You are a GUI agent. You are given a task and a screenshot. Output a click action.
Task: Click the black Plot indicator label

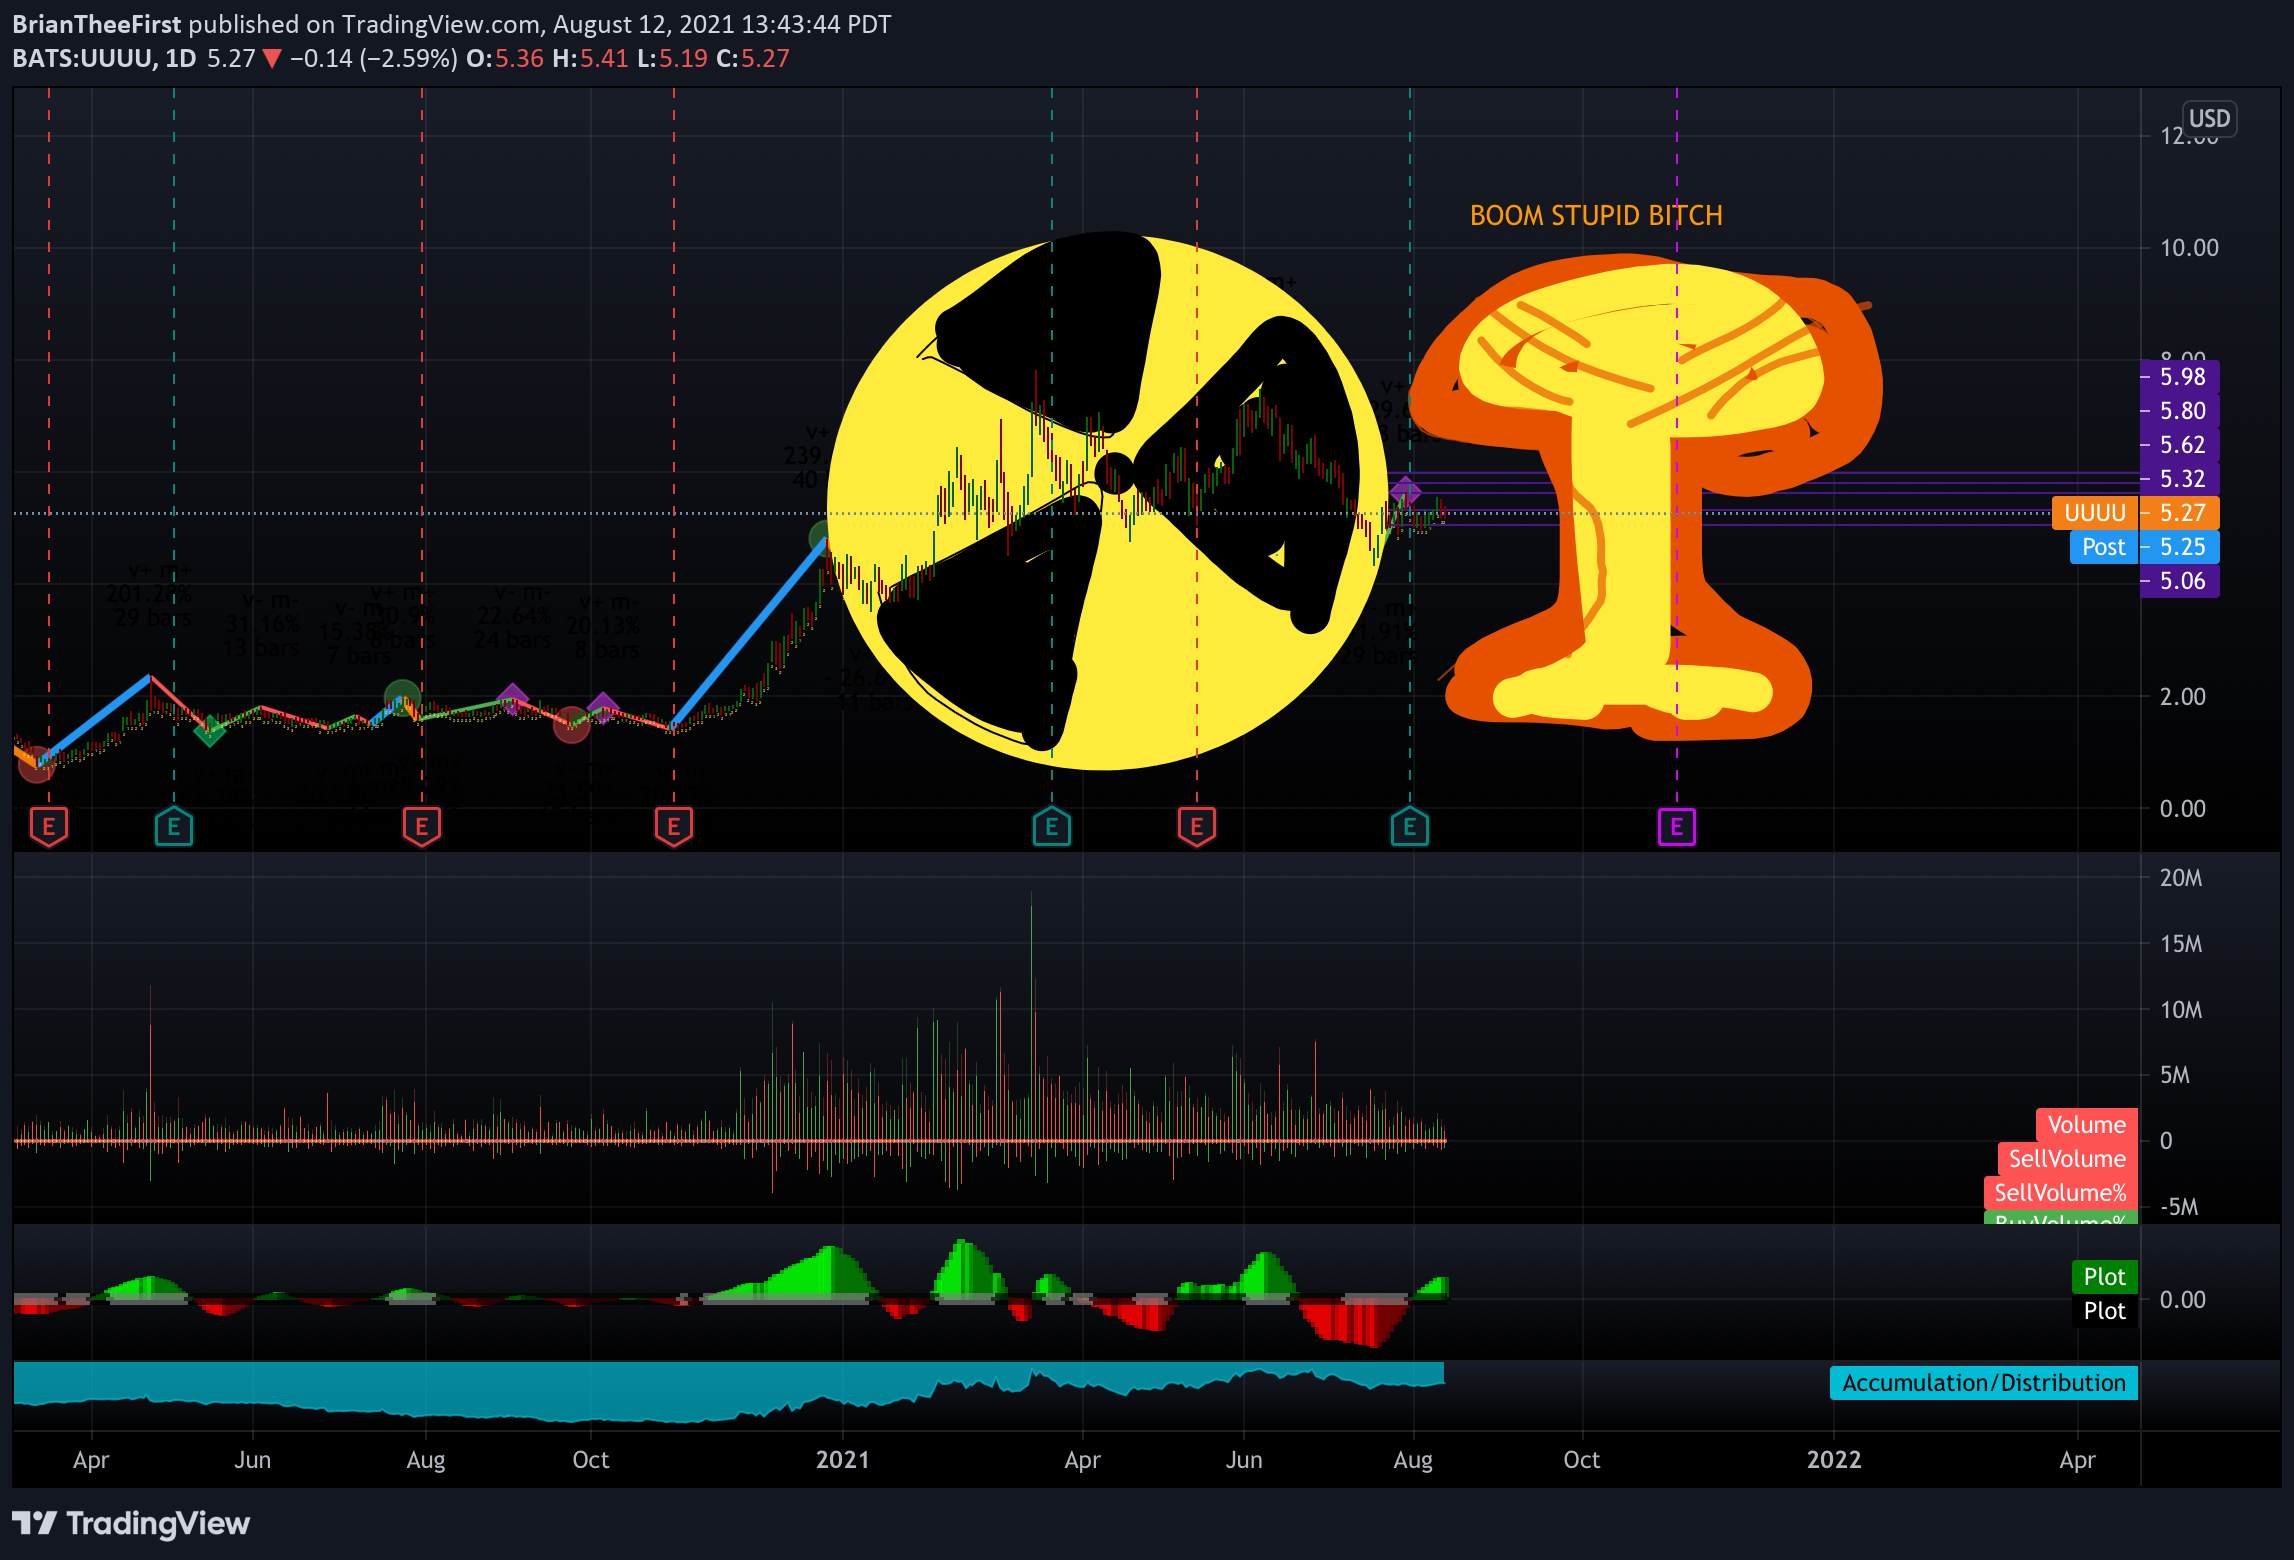tap(2104, 1311)
